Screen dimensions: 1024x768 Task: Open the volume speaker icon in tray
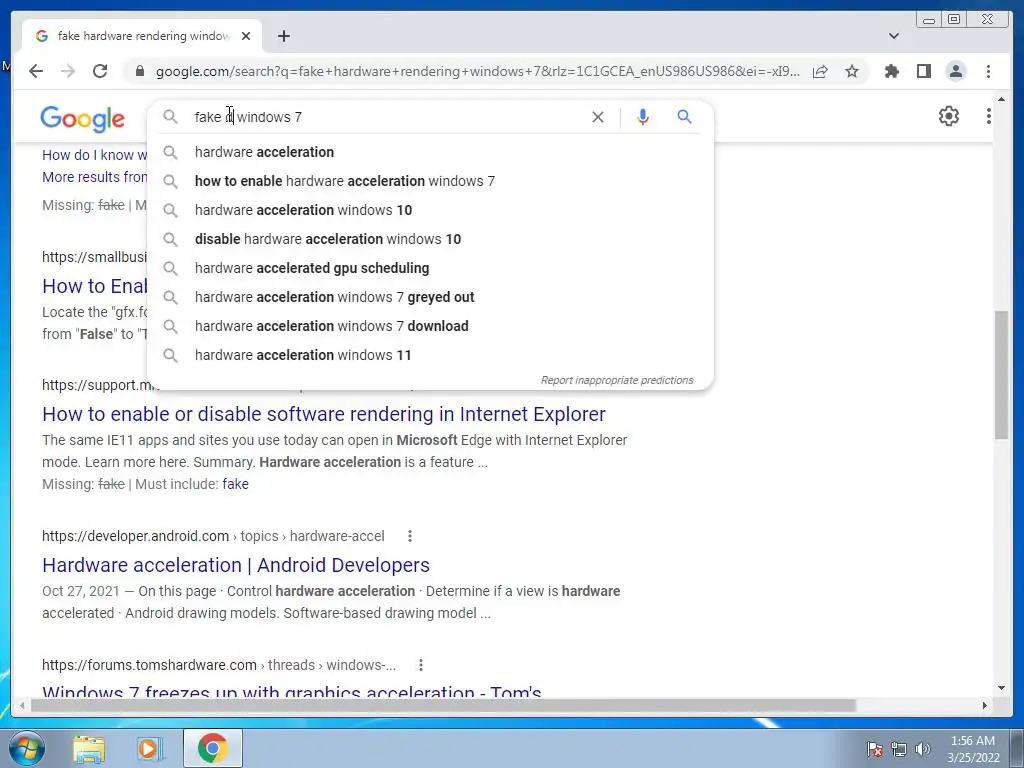pyautogui.click(x=923, y=749)
